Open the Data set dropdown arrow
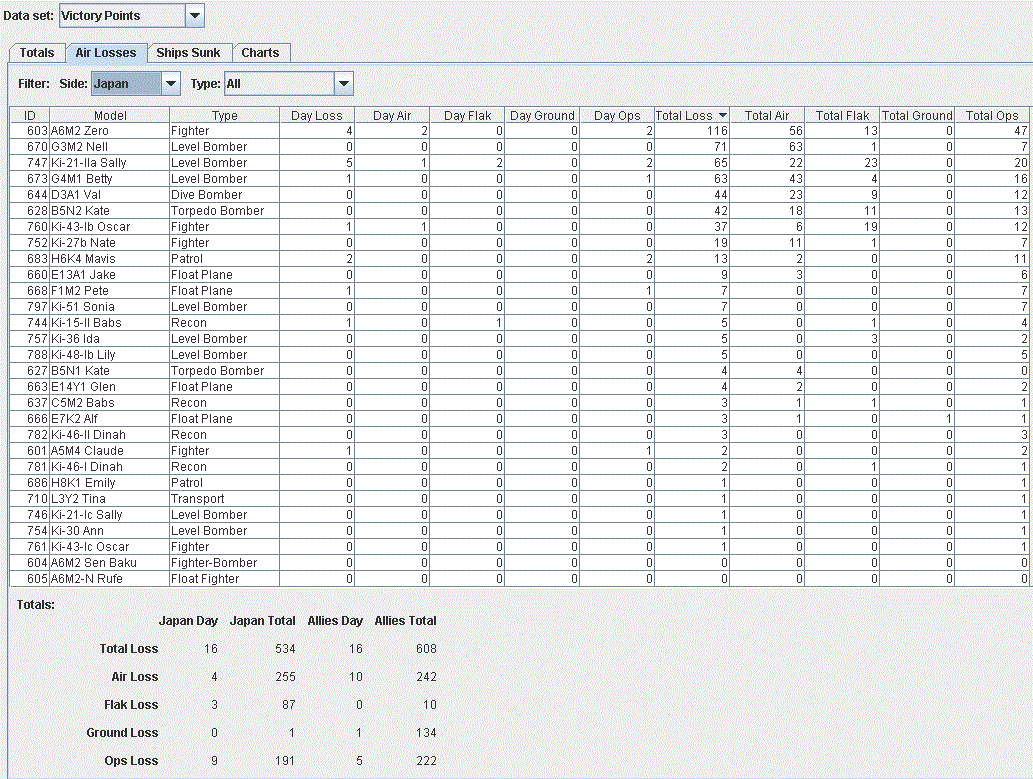 pyautogui.click(x=195, y=16)
